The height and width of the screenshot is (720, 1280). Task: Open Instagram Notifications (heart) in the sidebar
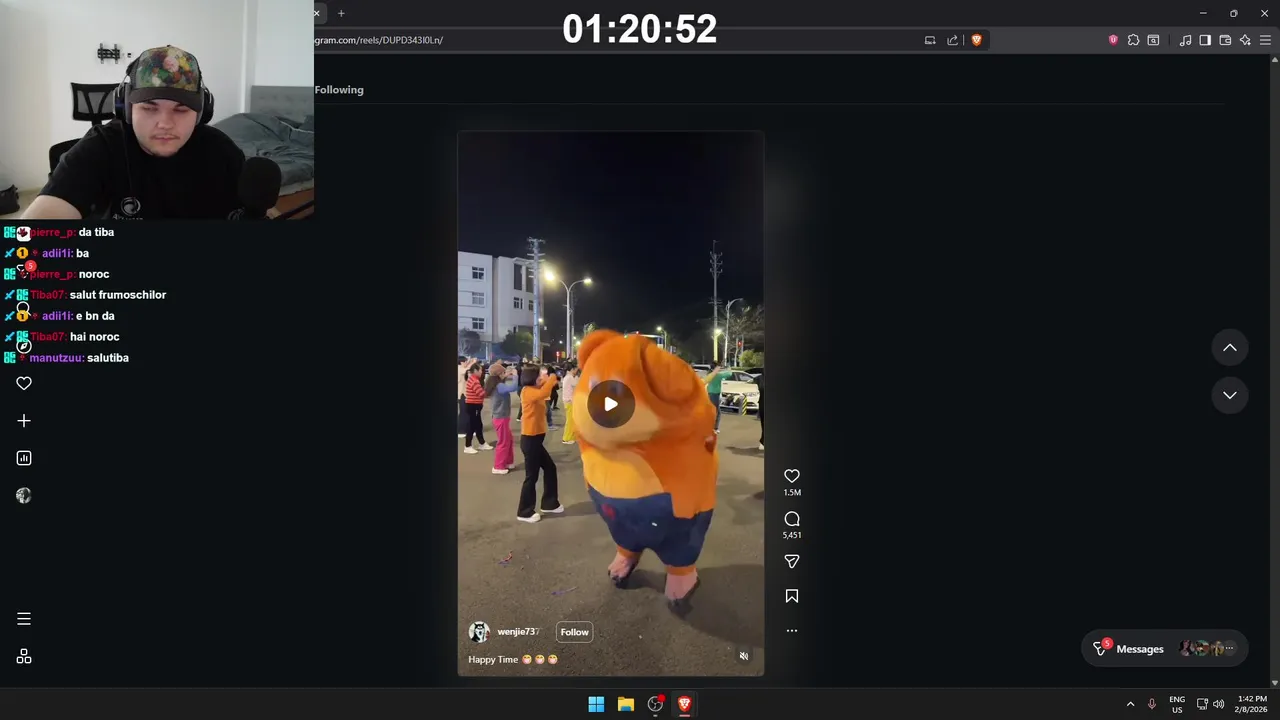pyautogui.click(x=24, y=384)
